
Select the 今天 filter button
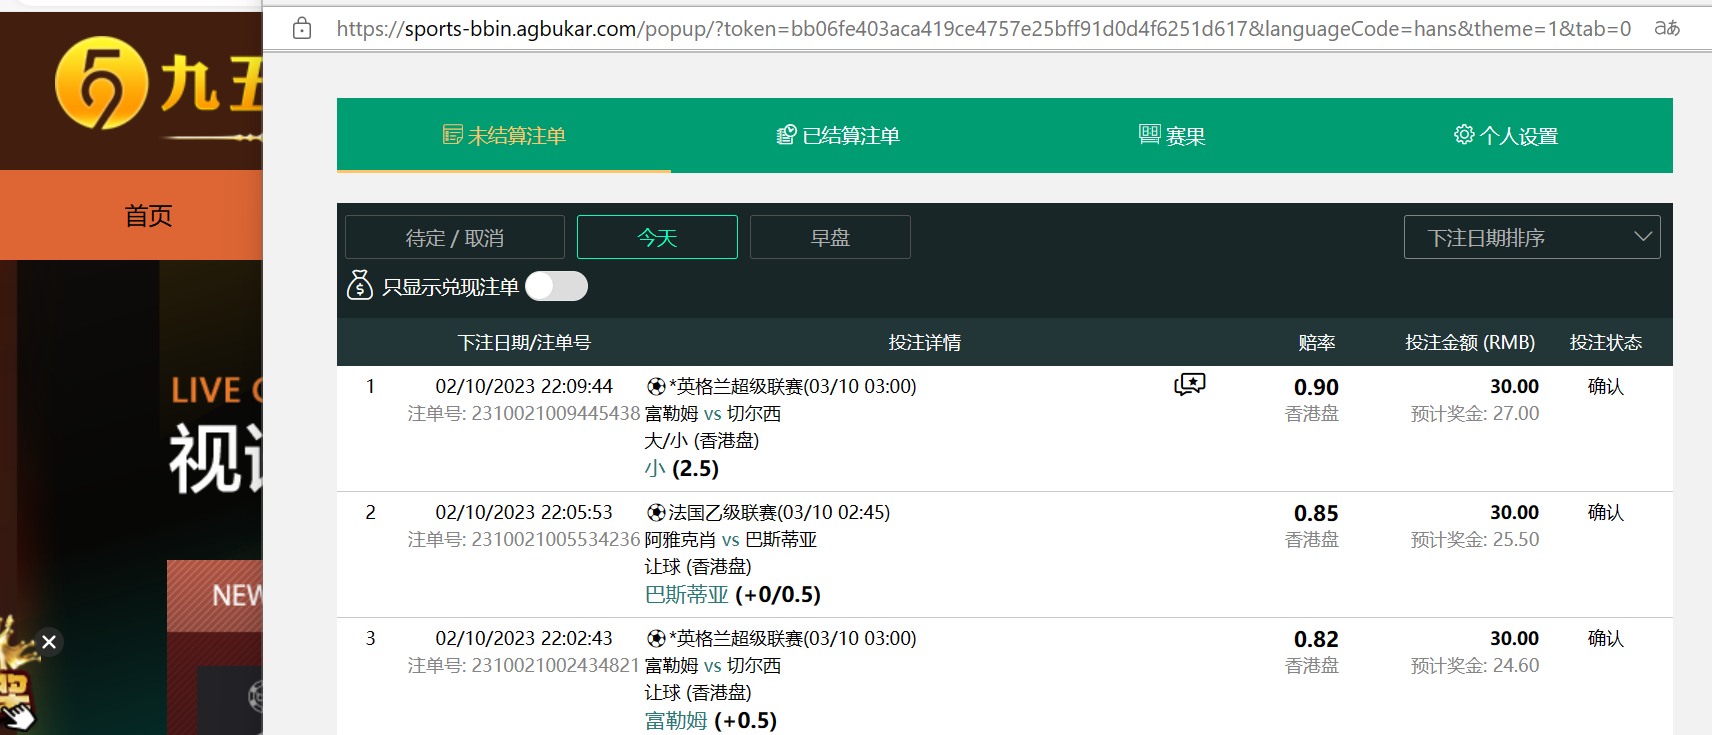tap(657, 237)
